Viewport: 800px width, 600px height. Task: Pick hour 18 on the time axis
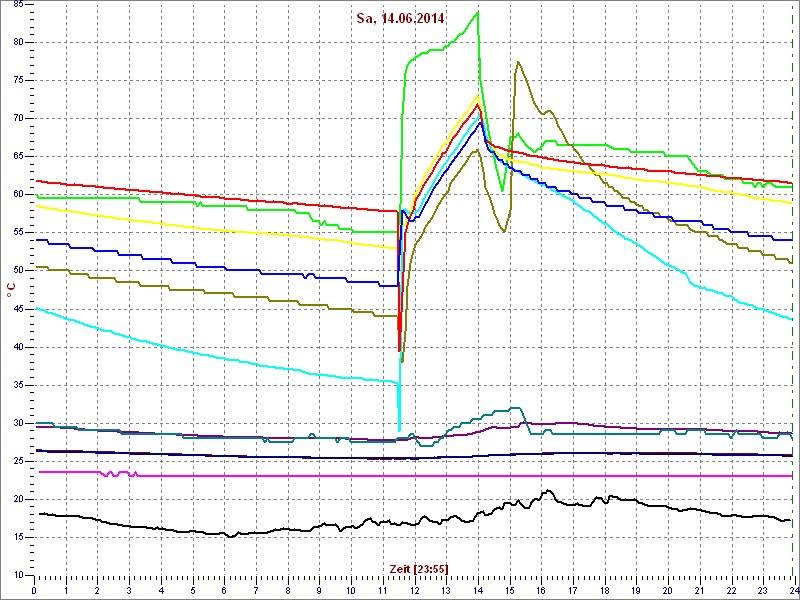[x=605, y=591]
